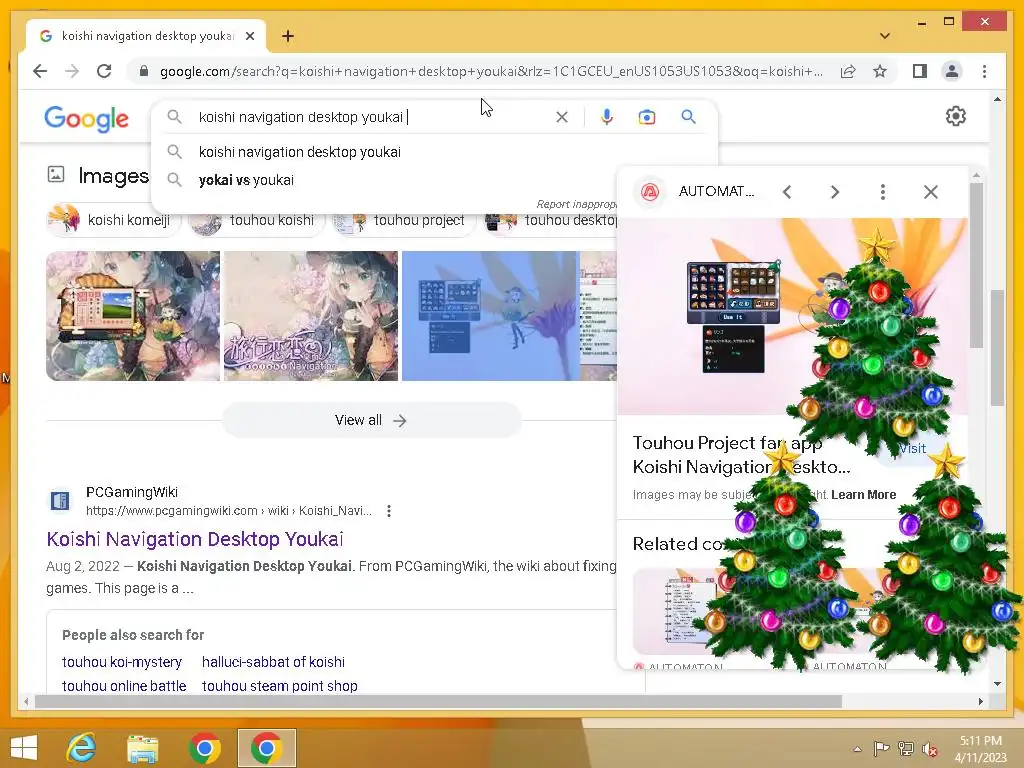The image size is (1024, 768).
Task: Open the Chrome side panel
Action: 920,71
